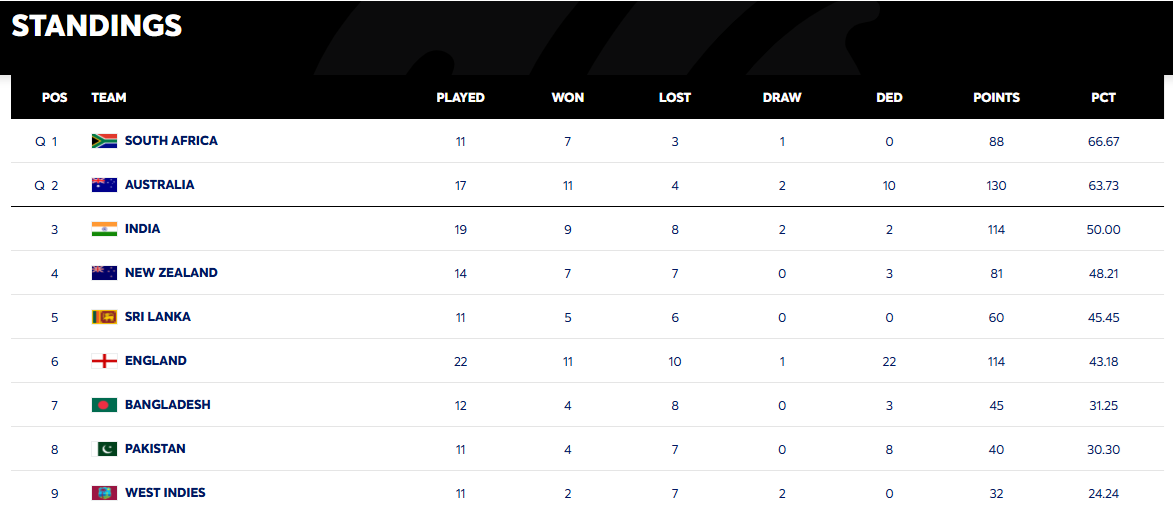The height and width of the screenshot is (513, 1176).
Task: Click the Australia flag icon
Action: 104,185
